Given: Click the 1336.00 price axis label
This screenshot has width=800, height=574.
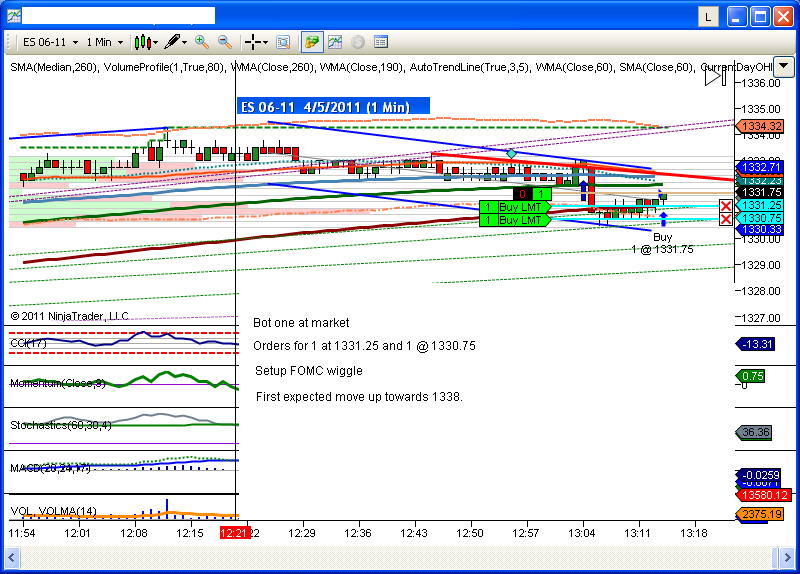Looking at the screenshot, I should [761, 83].
